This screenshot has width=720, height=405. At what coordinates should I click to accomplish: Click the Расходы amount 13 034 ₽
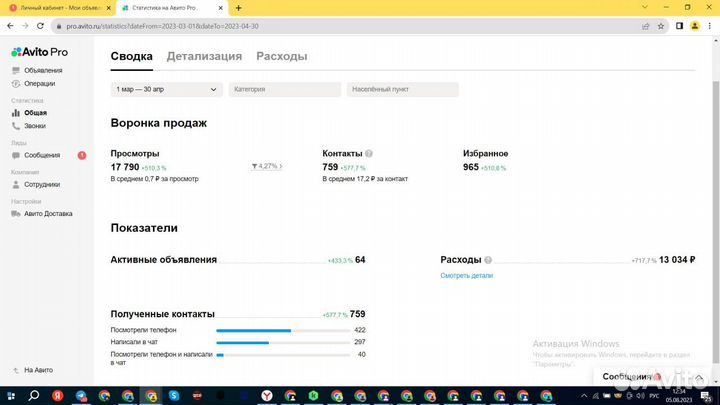point(677,260)
